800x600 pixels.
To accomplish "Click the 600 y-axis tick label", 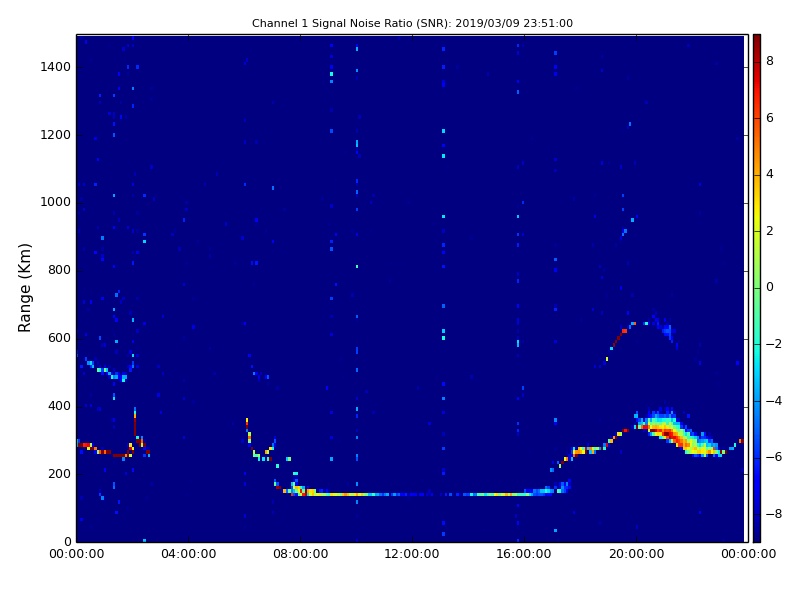I will 59,338.
